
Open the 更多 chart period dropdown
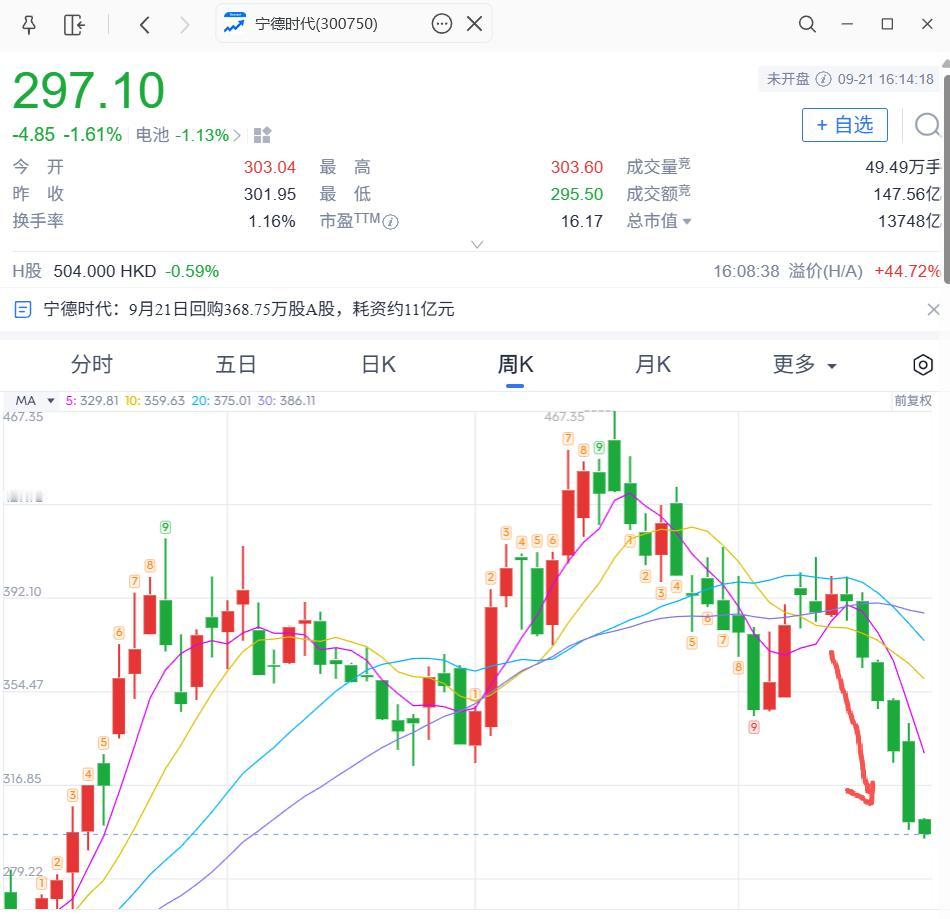coord(804,365)
